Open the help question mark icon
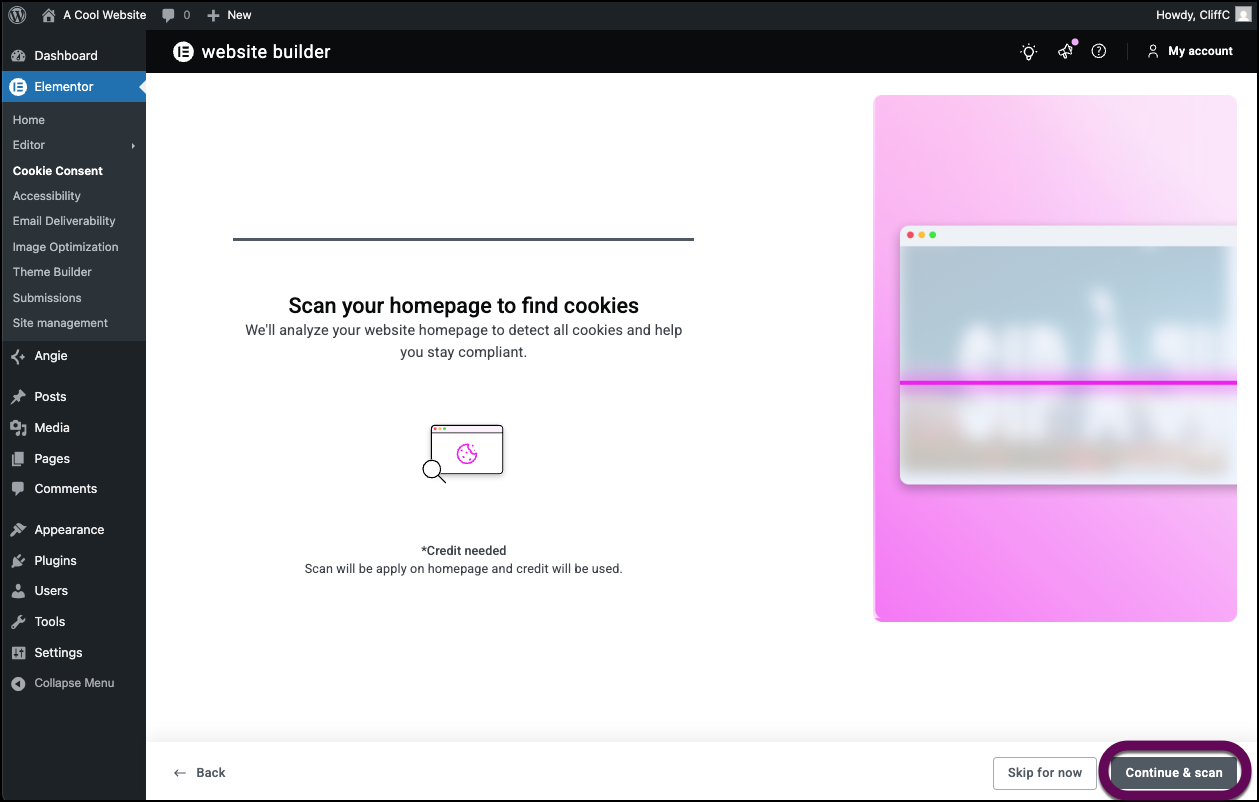Viewport: 1259px width, 802px height. pyautogui.click(x=1099, y=51)
